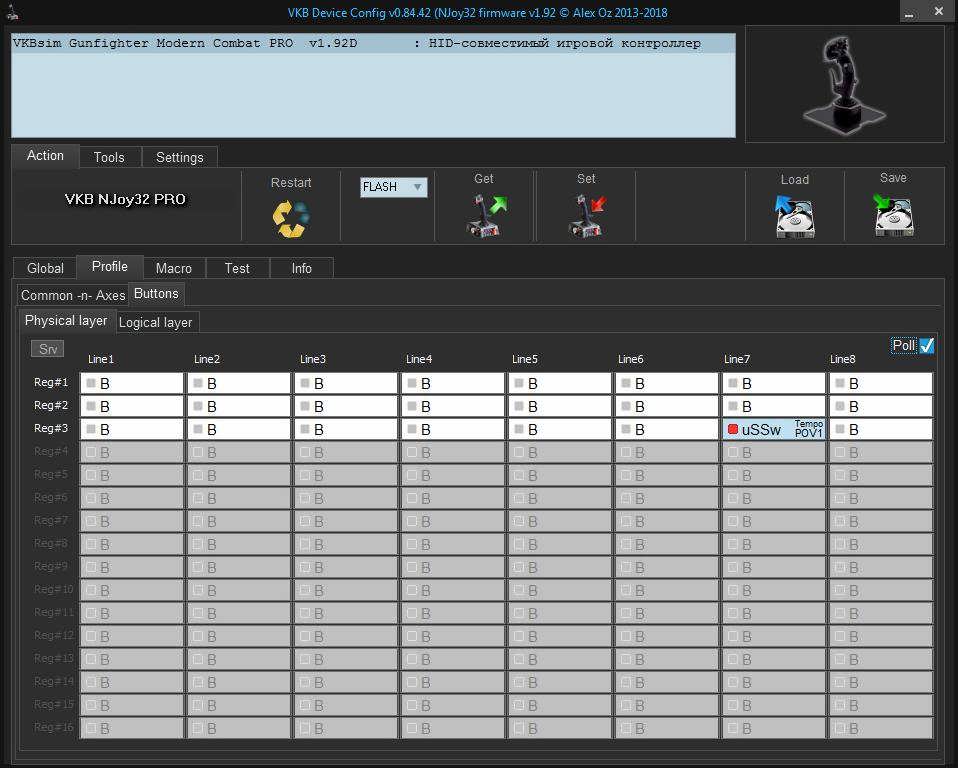Click Reg#1 Line4 button cell
Screen dimensions: 958x768
[453, 384]
